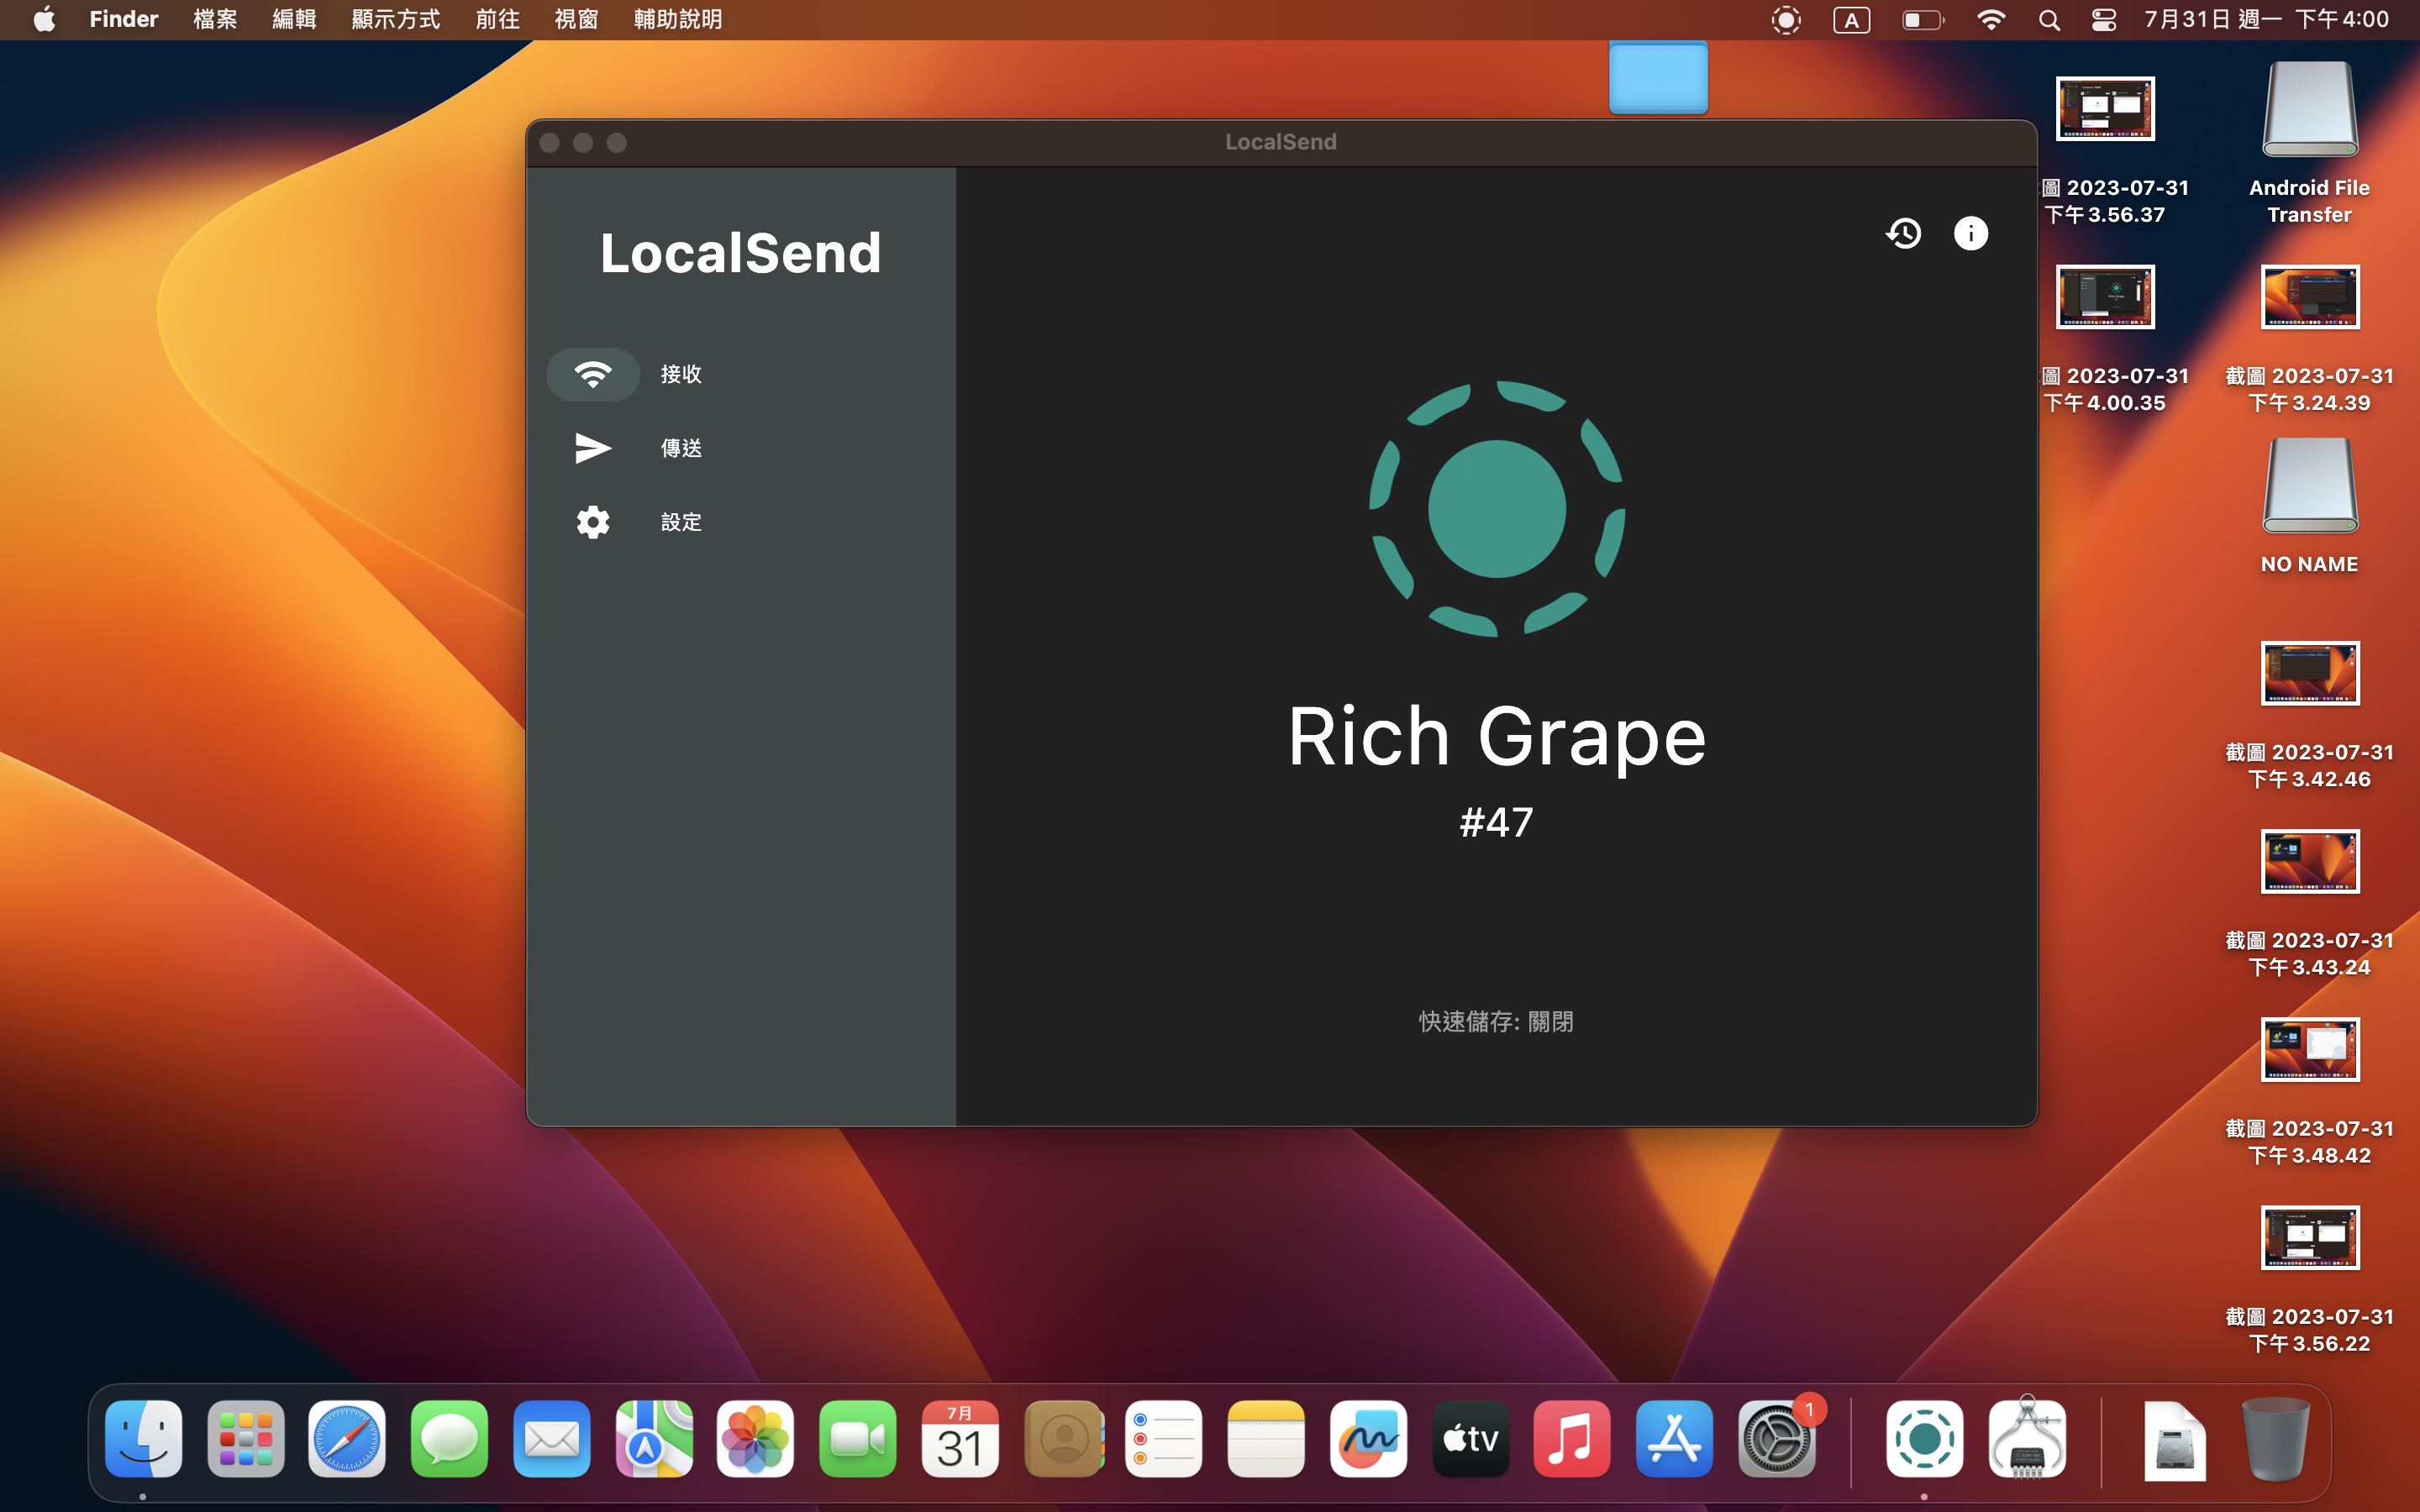2420x1512 pixels.
Task: Open the 檔案 menu
Action: point(215,19)
